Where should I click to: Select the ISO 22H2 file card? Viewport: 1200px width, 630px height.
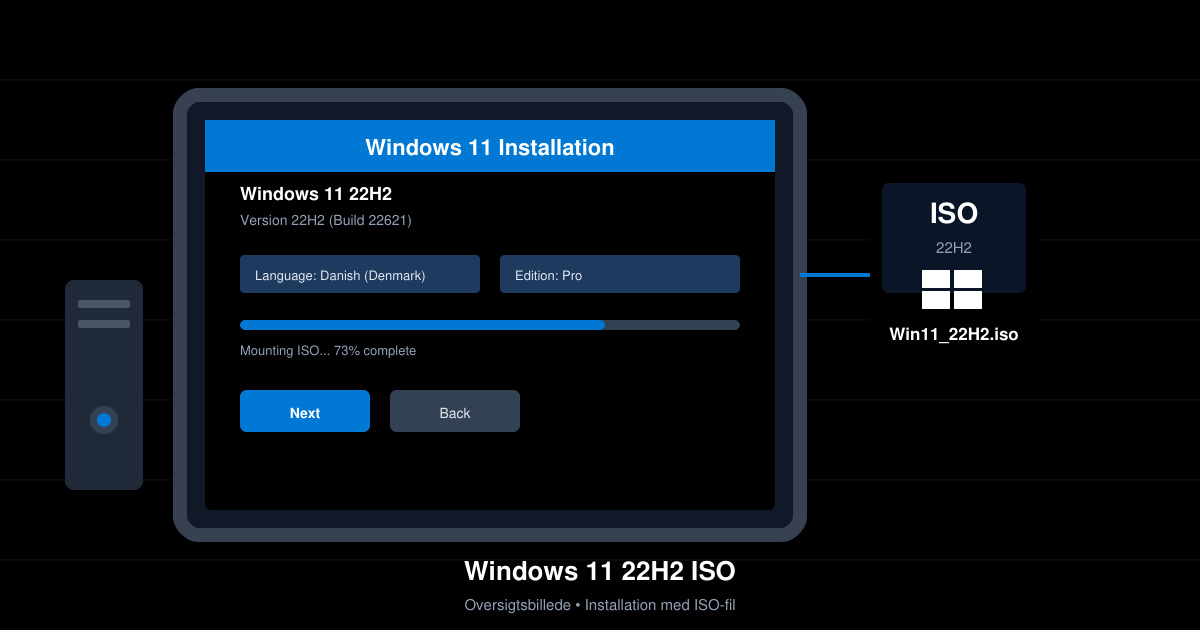(954, 238)
